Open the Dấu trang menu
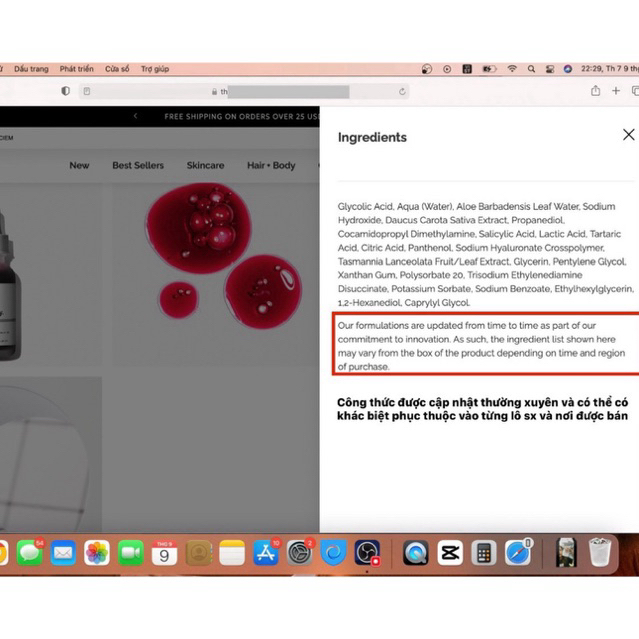 point(31,69)
